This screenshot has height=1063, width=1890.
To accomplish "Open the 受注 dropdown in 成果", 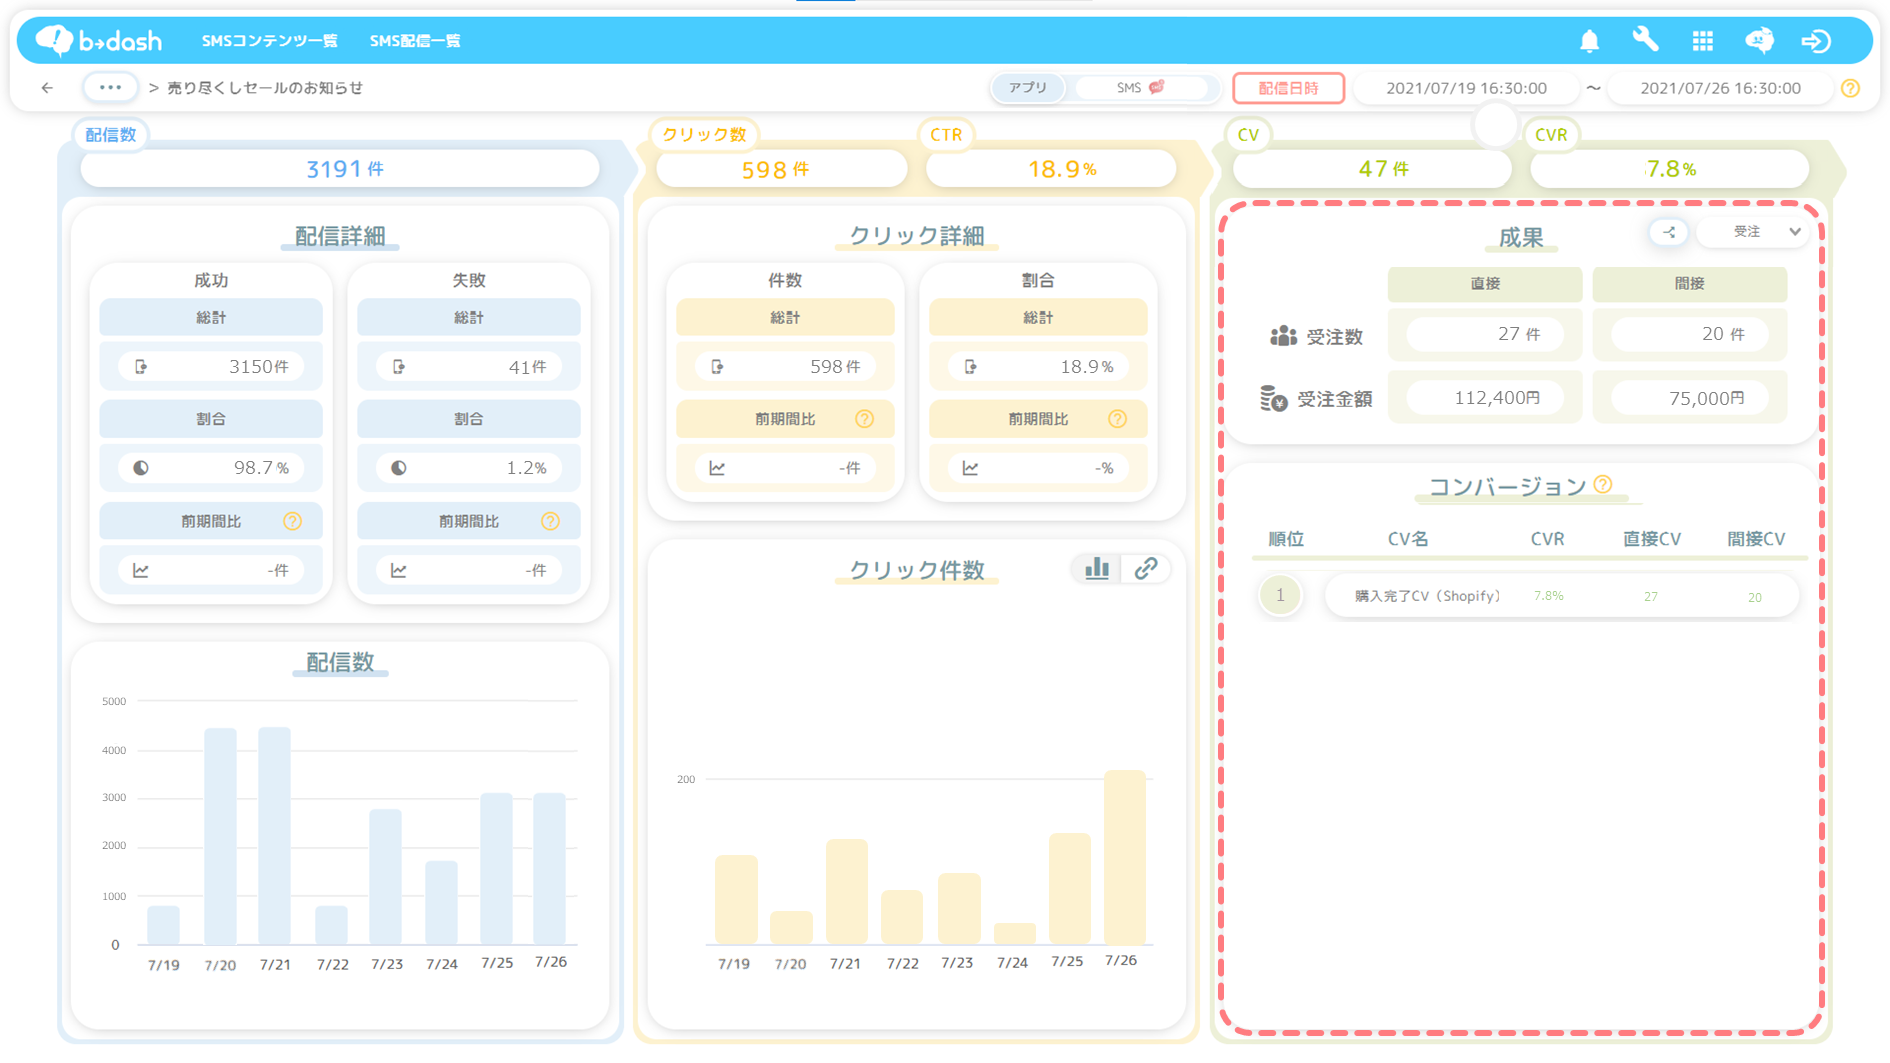I will 1753,232.
